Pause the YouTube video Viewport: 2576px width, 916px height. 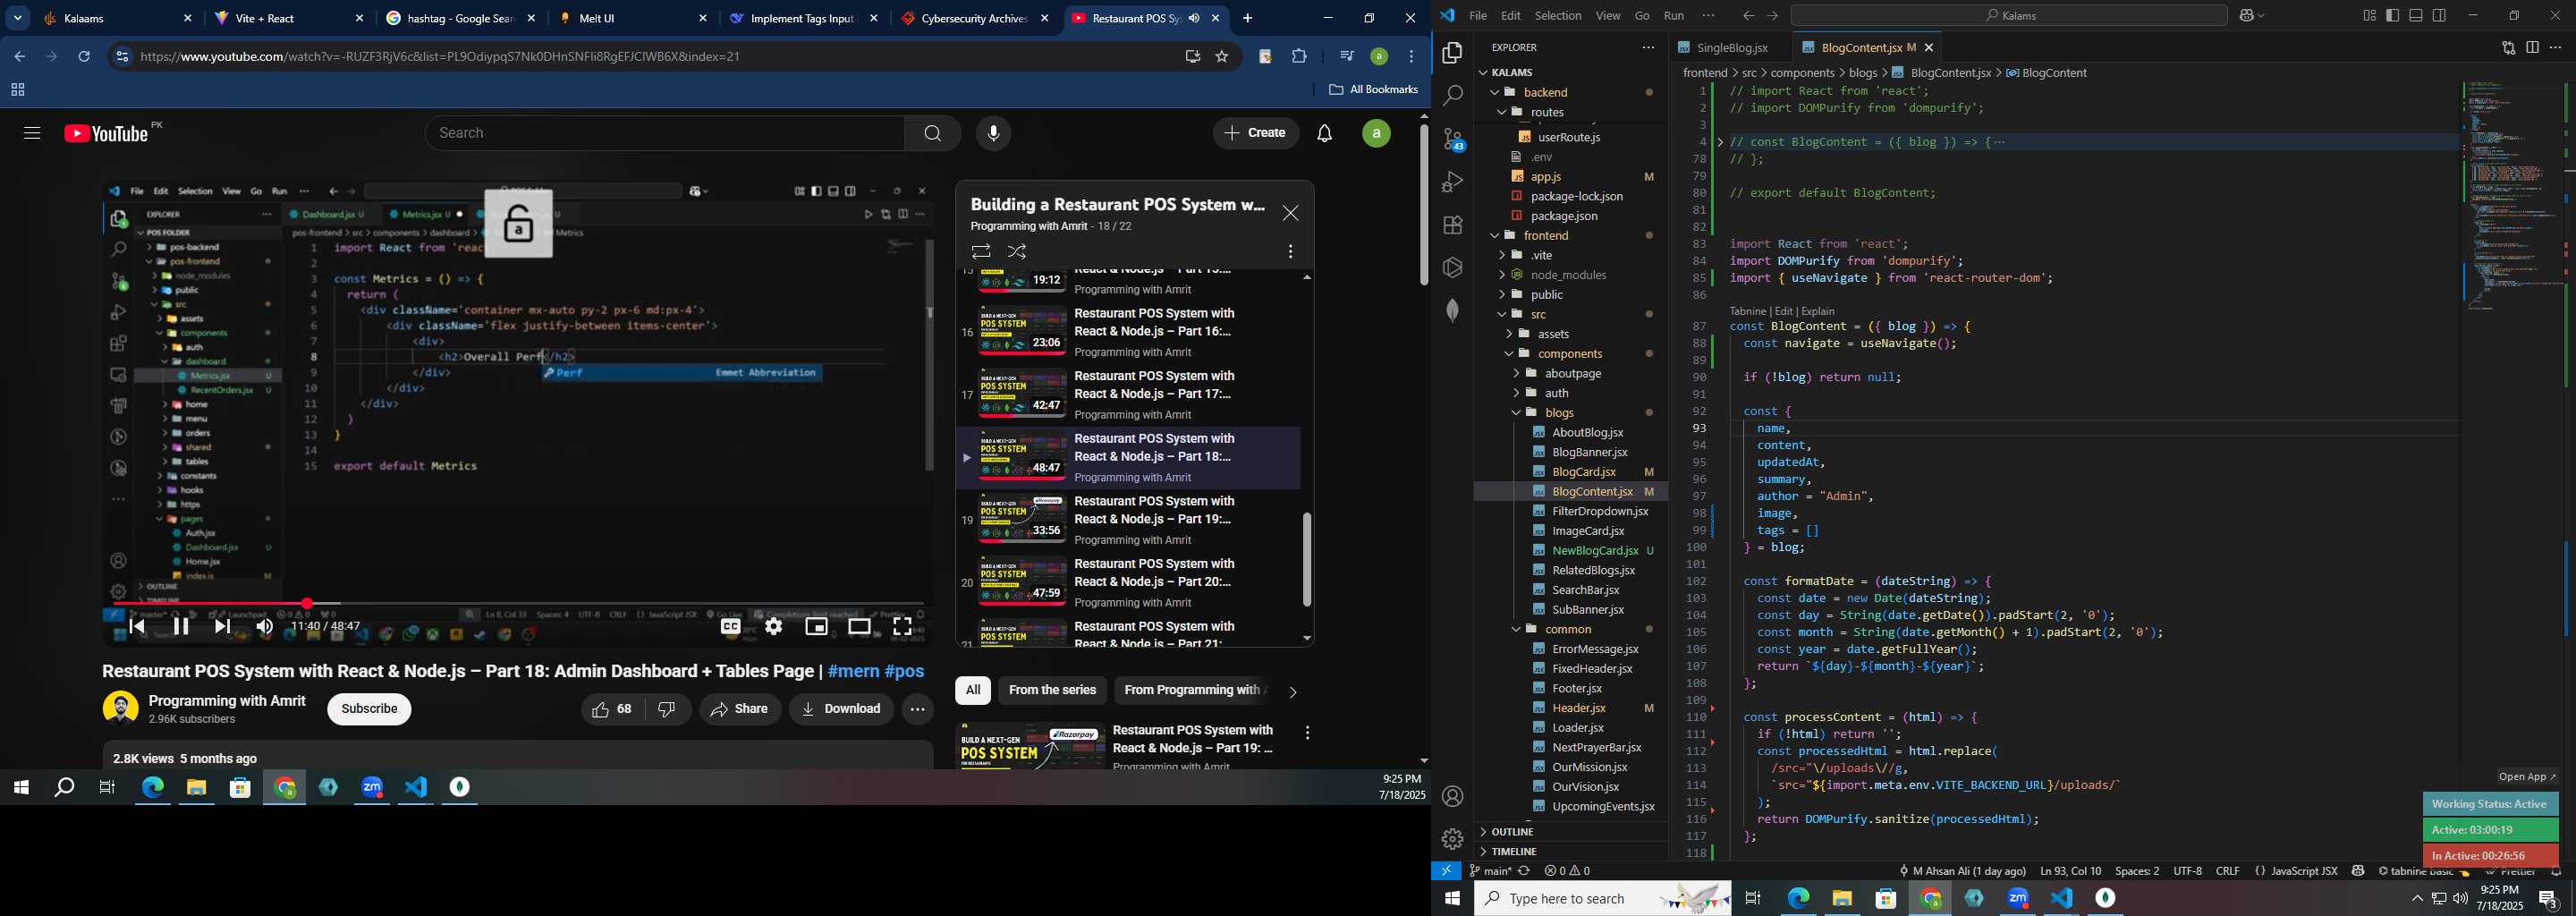[x=181, y=627]
